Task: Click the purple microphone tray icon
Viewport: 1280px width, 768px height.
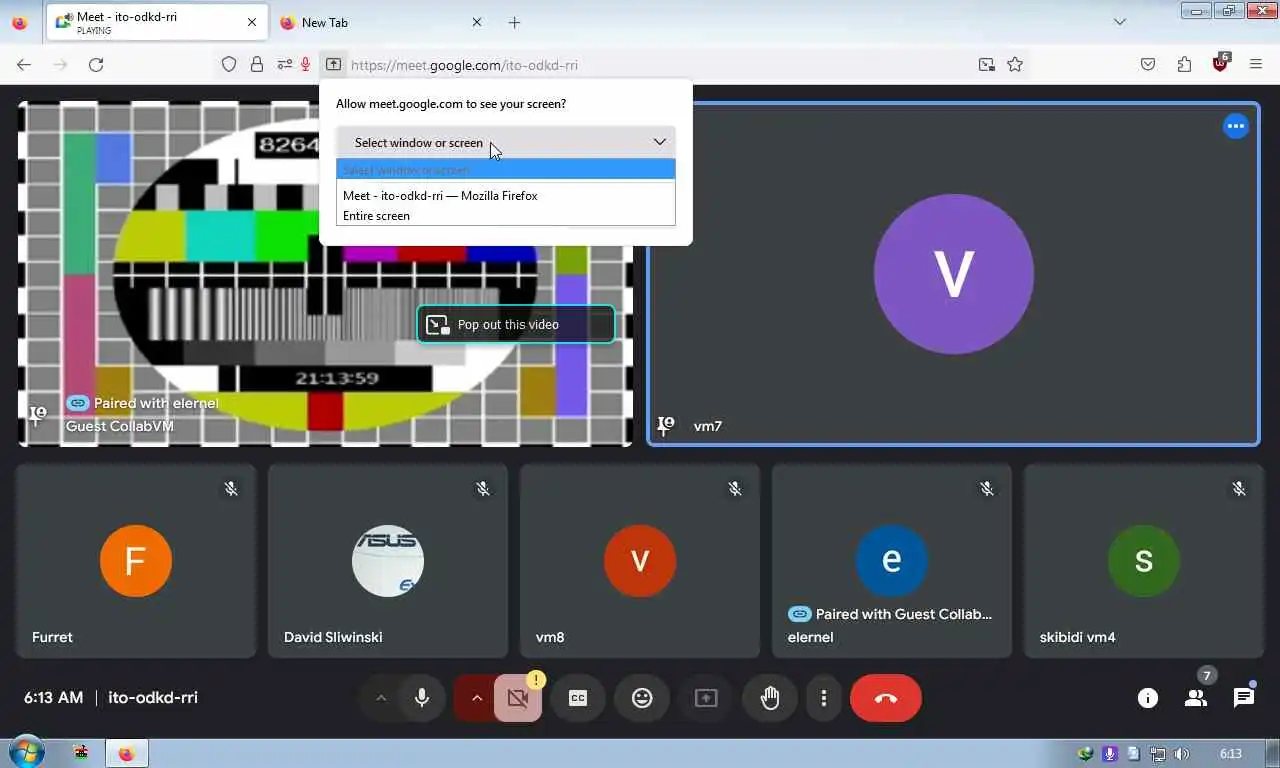Action: click(x=1109, y=754)
